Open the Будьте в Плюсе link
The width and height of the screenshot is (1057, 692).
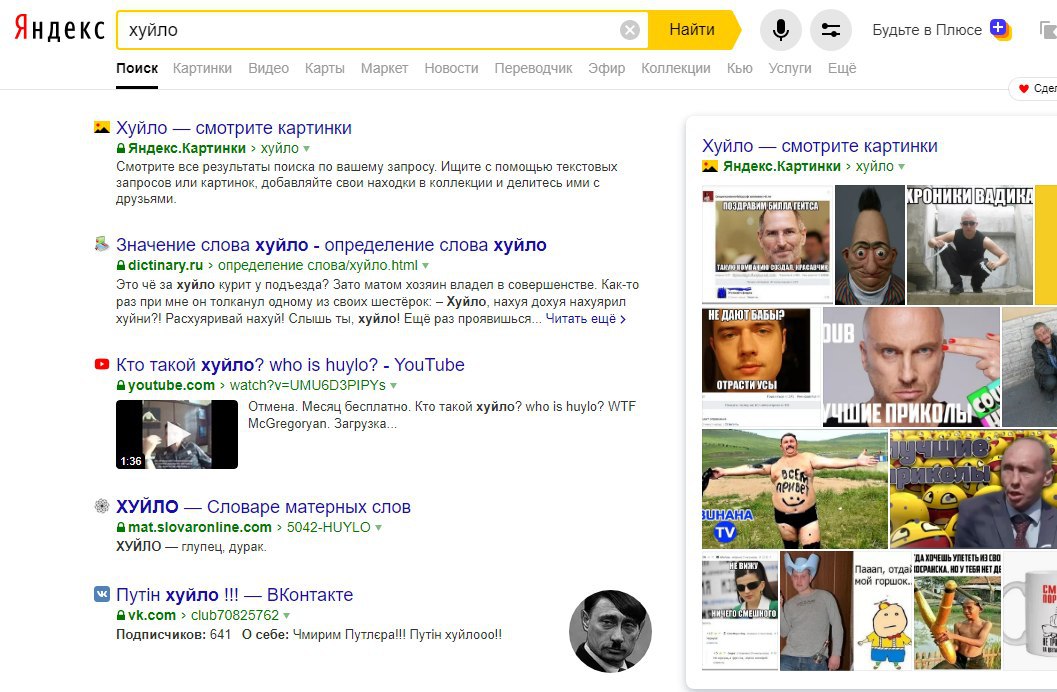point(927,30)
